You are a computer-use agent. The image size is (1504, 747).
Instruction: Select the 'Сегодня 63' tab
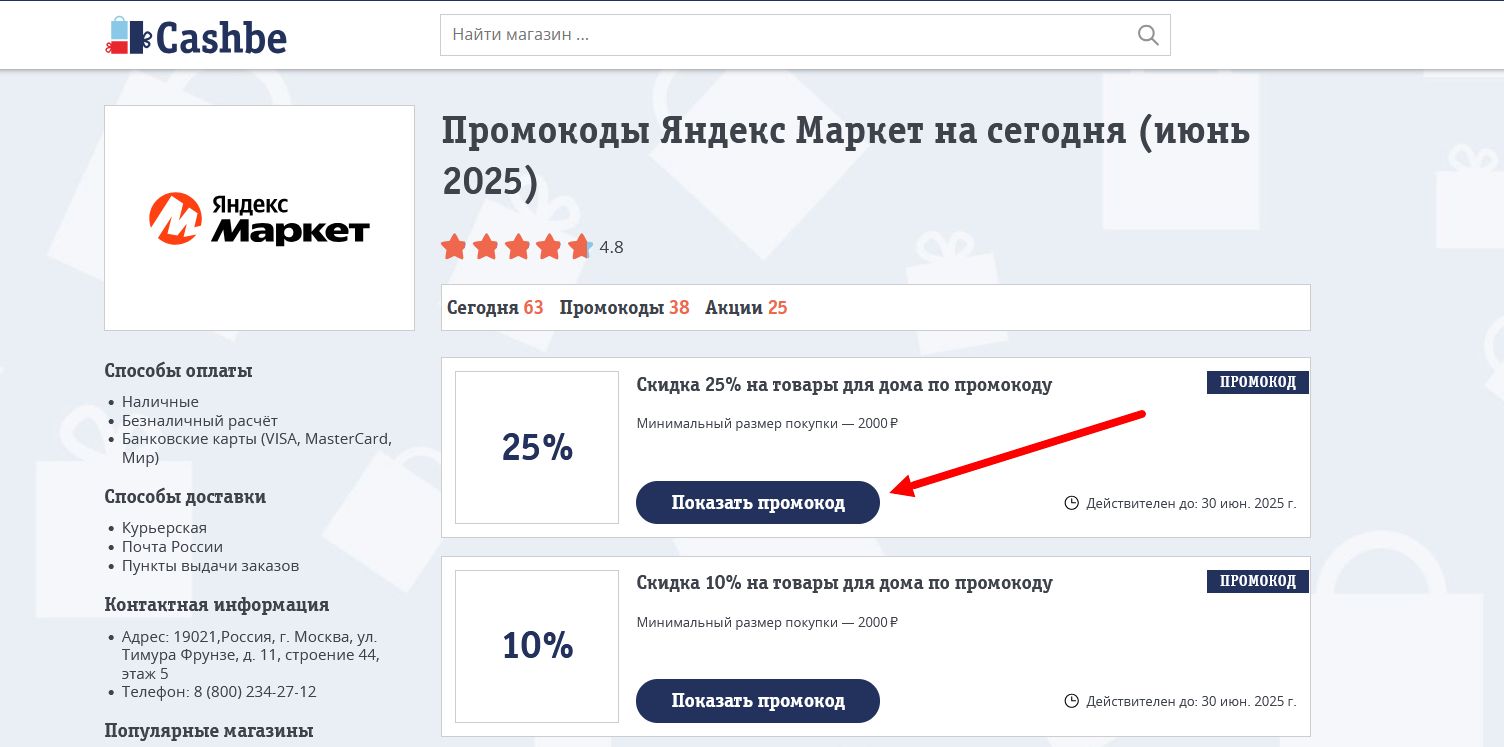495,307
